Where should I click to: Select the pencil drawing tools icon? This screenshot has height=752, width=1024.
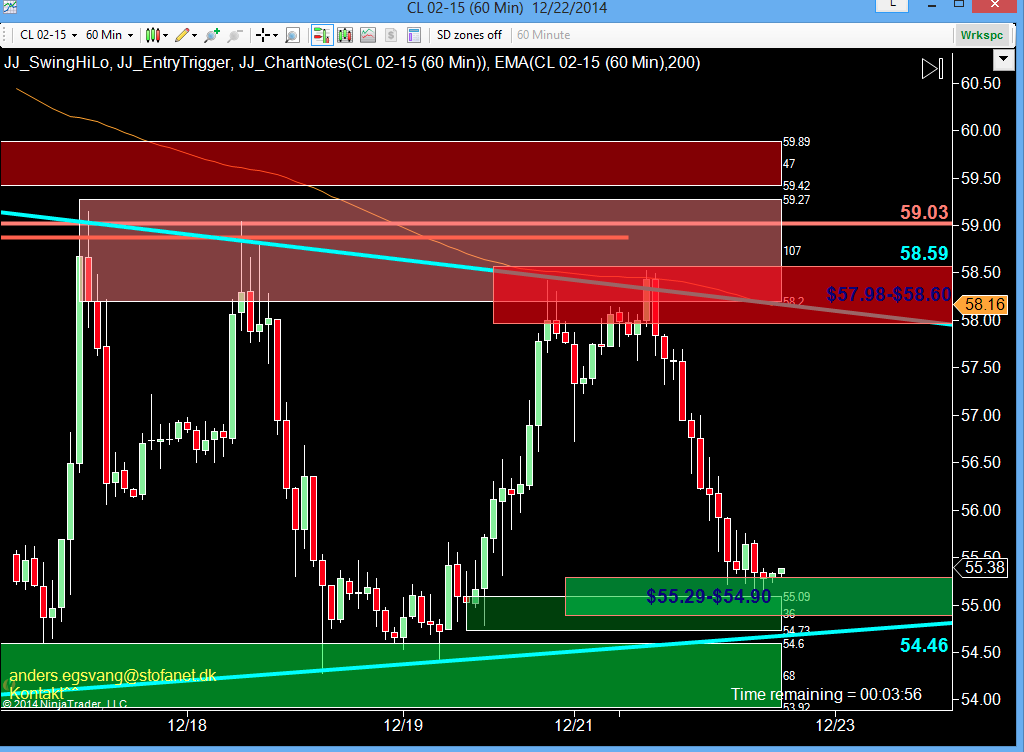click(182, 35)
